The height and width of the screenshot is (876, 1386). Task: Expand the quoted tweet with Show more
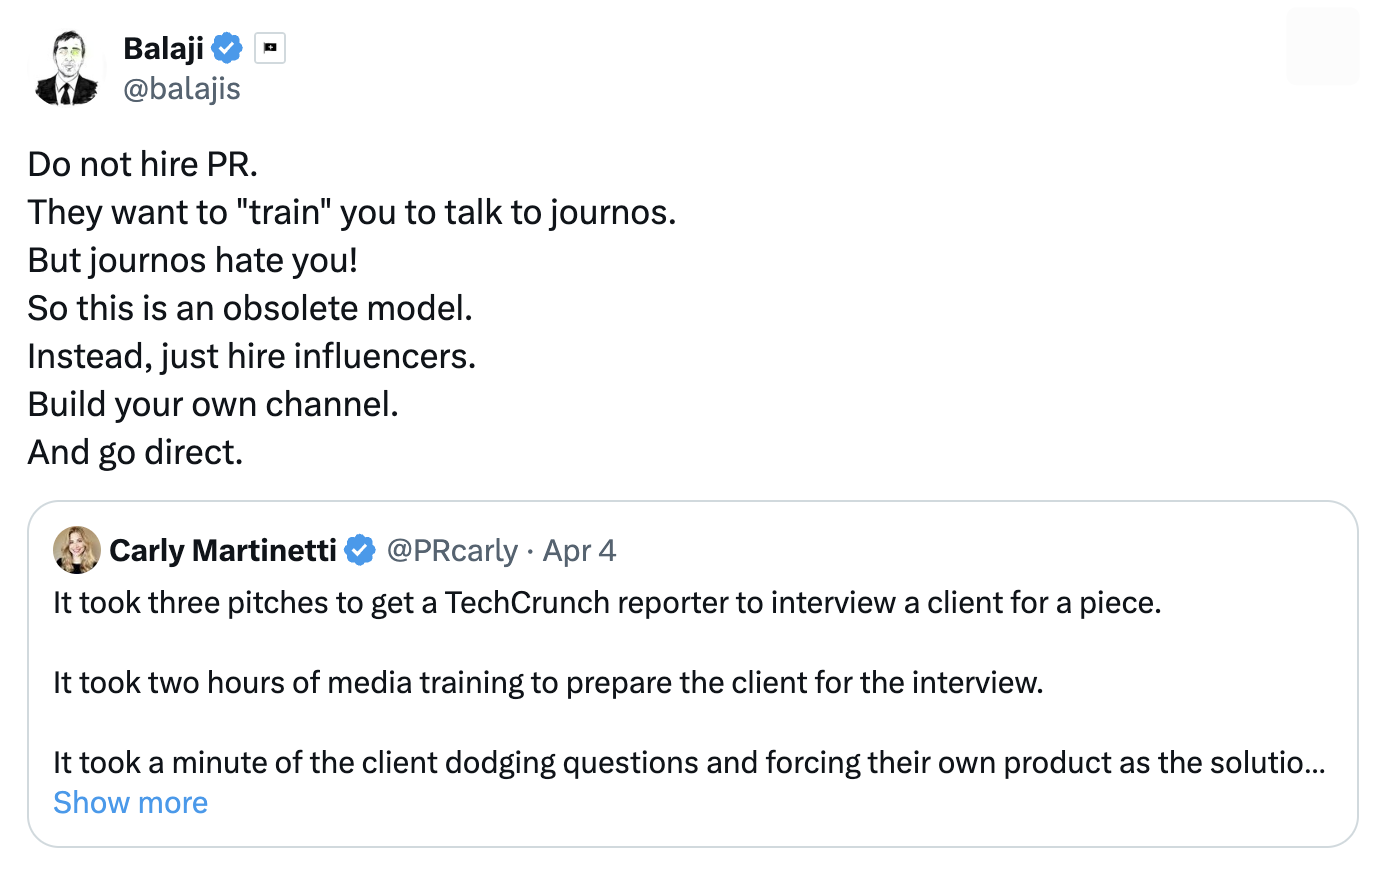pos(130,803)
